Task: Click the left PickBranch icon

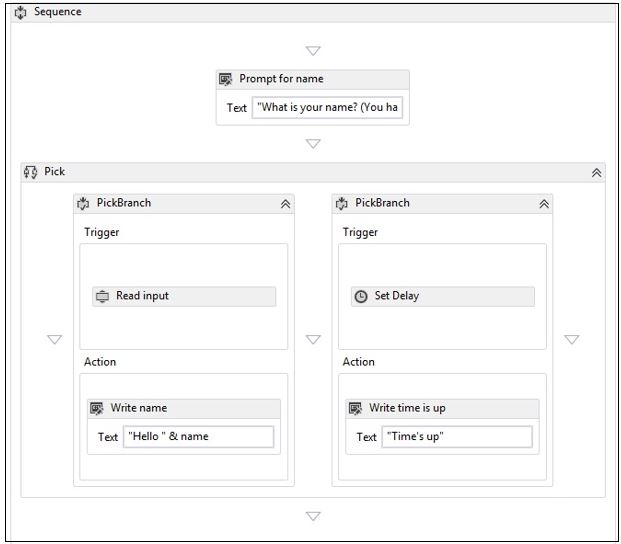Action: point(83,203)
